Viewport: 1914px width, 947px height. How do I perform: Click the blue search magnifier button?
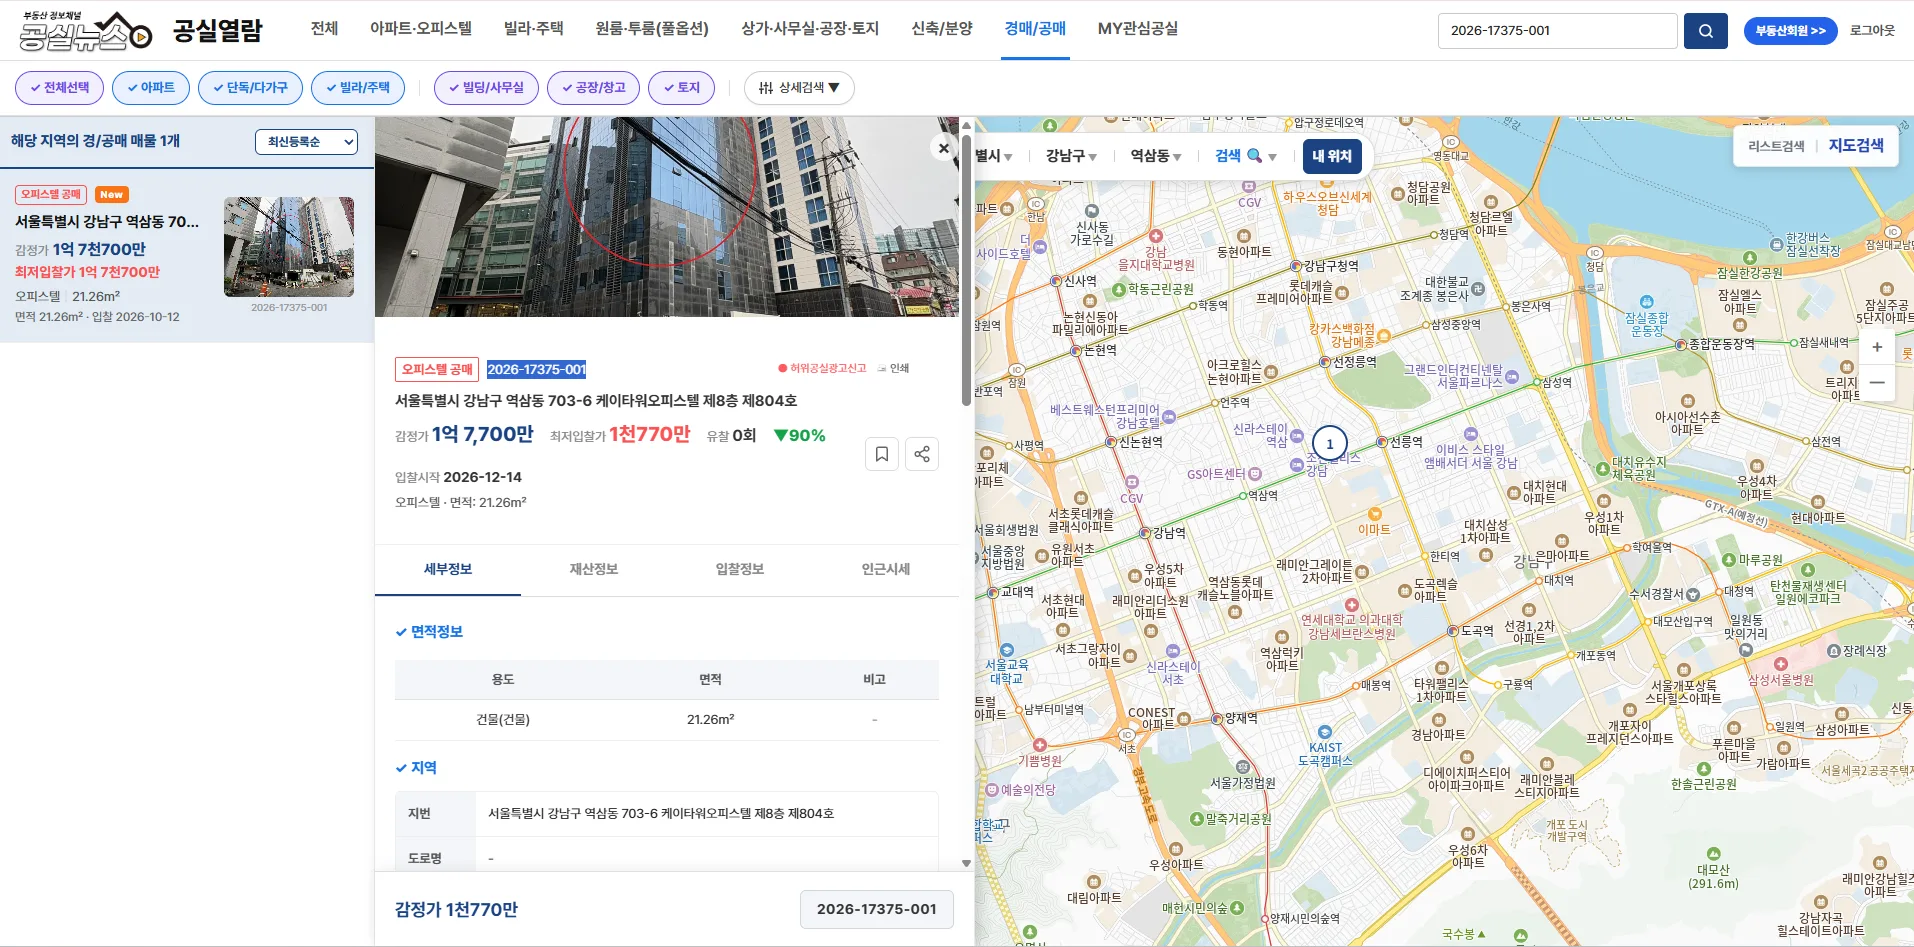1705,31
